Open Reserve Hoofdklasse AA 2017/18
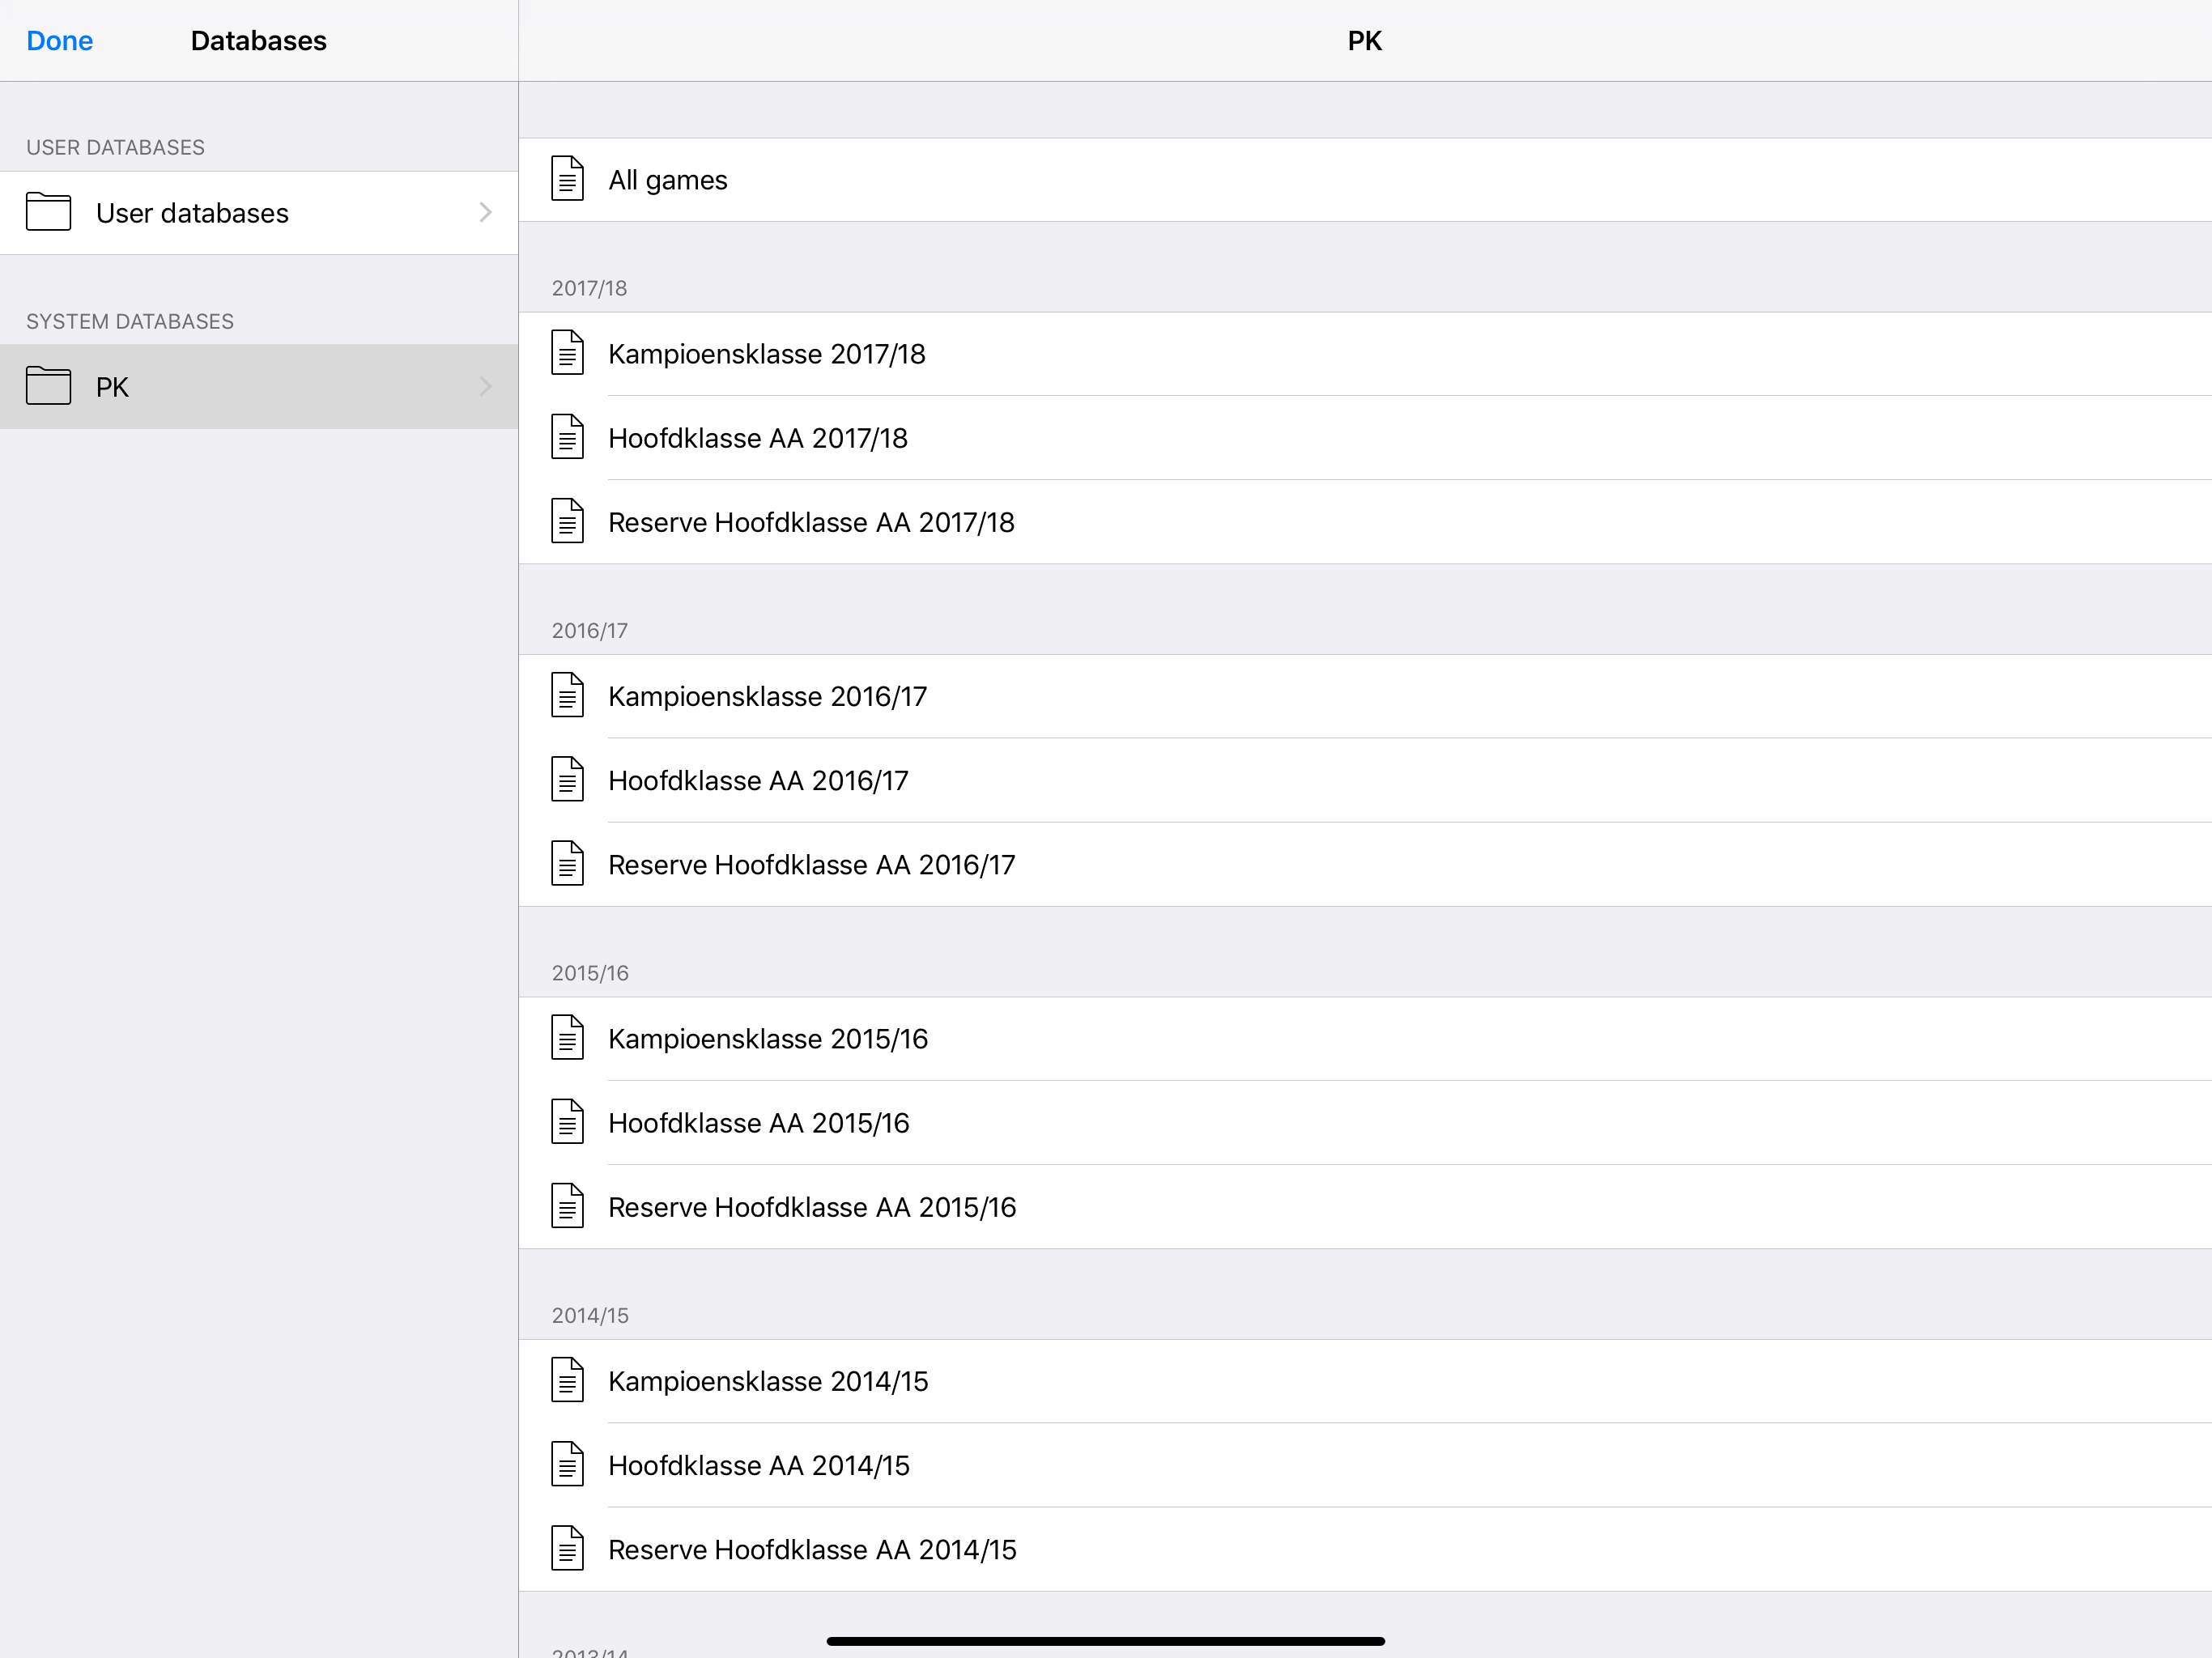 click(1365, 522)
